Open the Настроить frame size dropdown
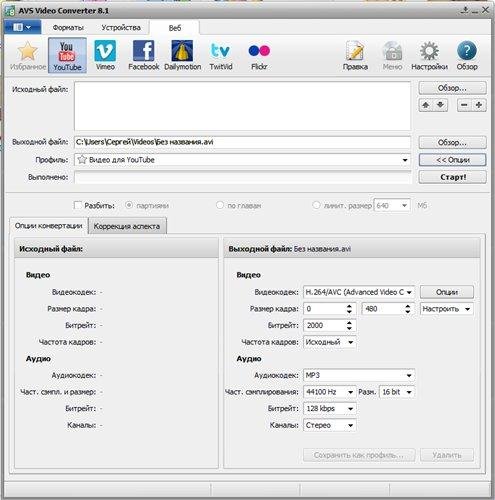Image resolution: width=495 pixels, height=500 pixels. 446,309
